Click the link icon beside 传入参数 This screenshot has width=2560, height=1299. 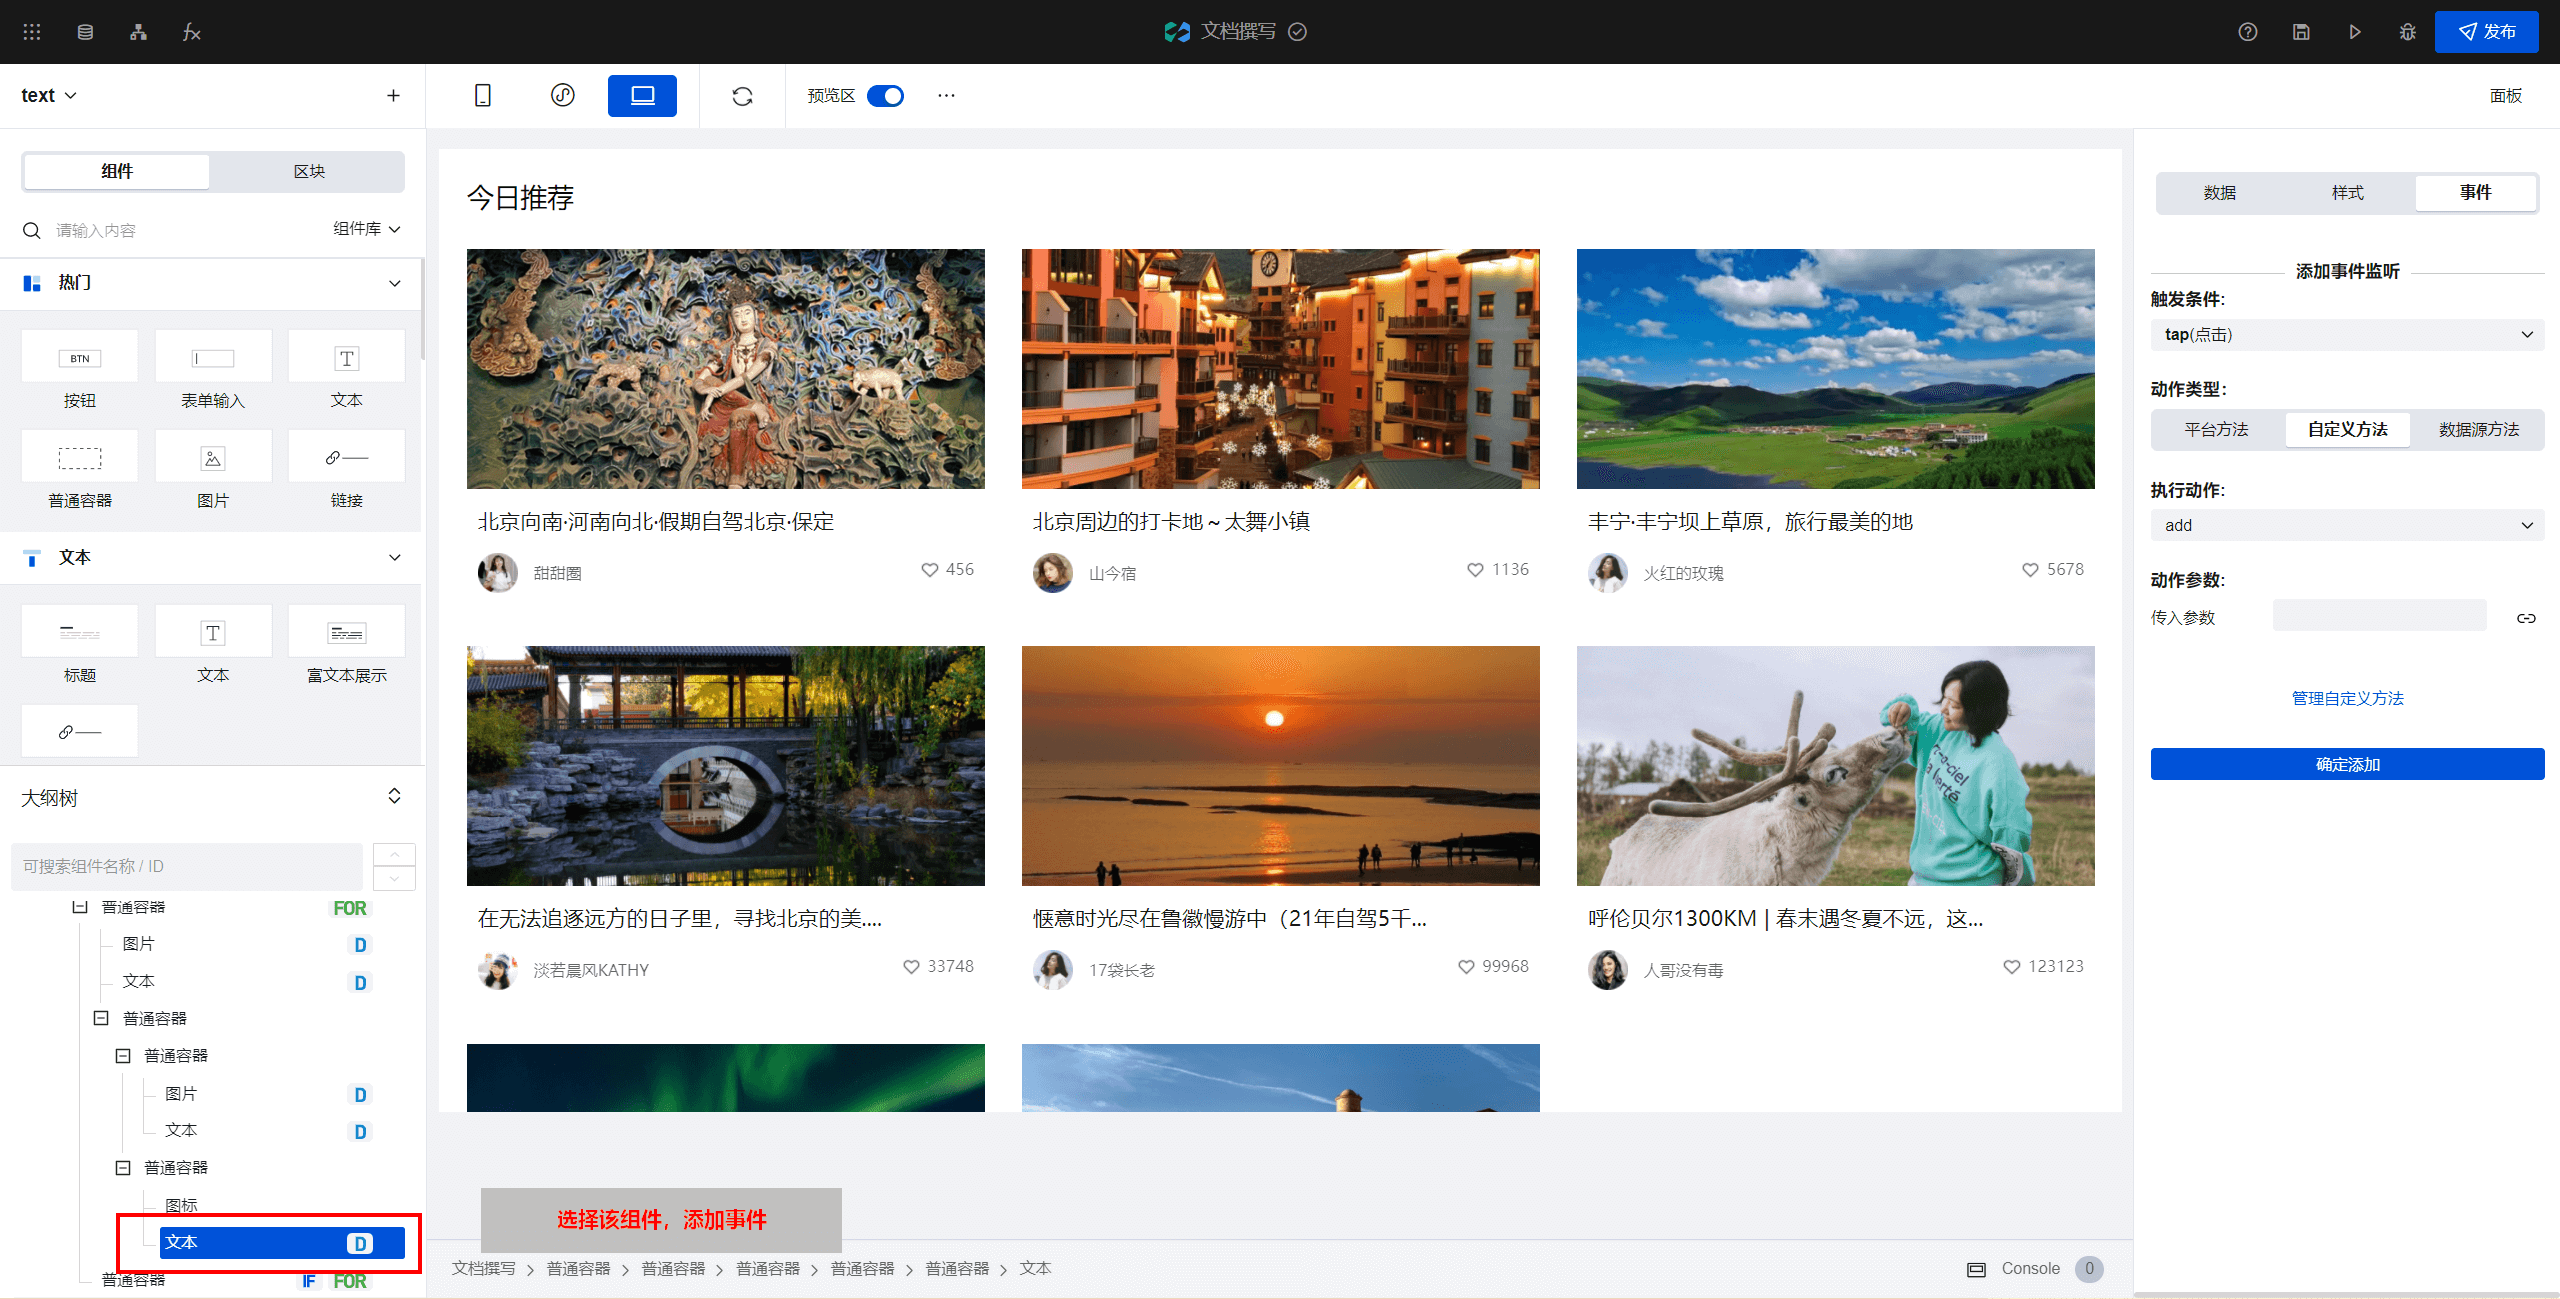[x=2526, y=618]
